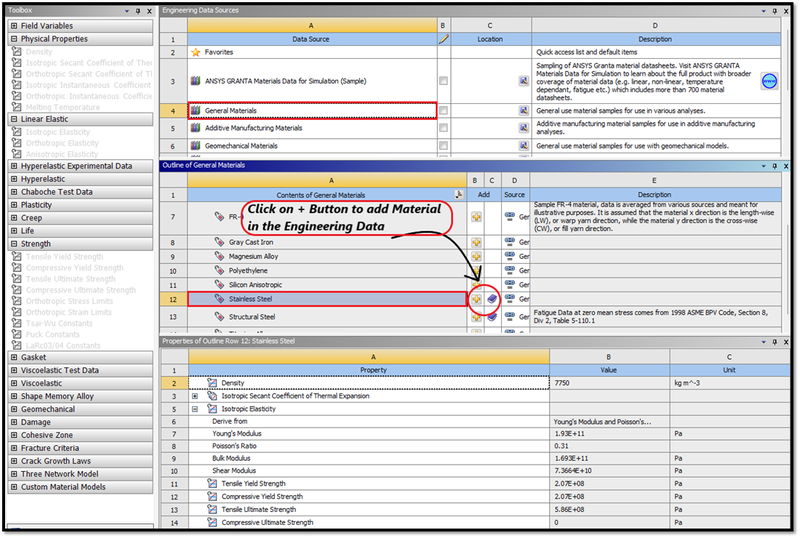
Task: Expand the Plasticity toolbox group
Action: pos(14,205)
